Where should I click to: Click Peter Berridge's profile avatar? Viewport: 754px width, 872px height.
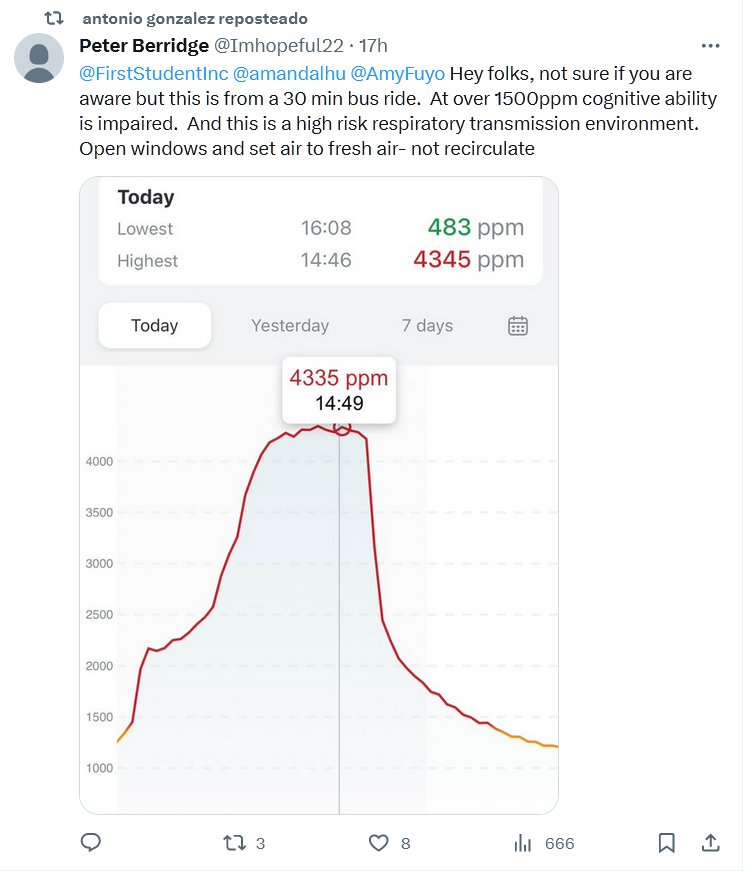tap(40, 58)
